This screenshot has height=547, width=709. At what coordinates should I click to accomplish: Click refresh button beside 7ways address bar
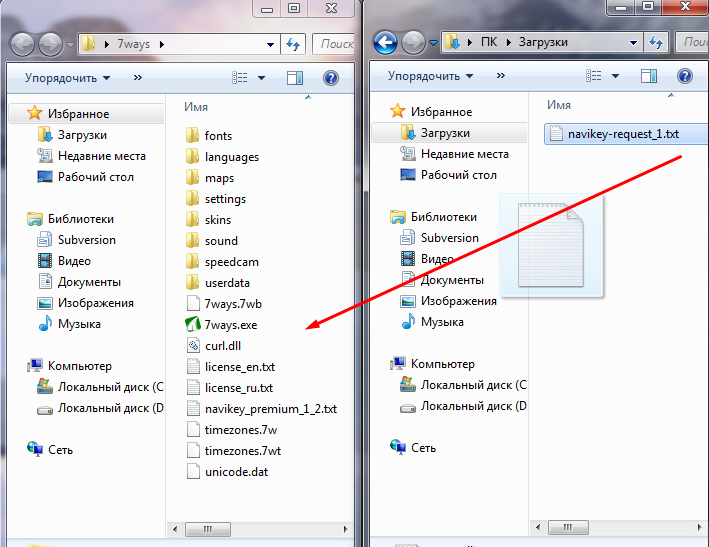[x=293, y=44]
